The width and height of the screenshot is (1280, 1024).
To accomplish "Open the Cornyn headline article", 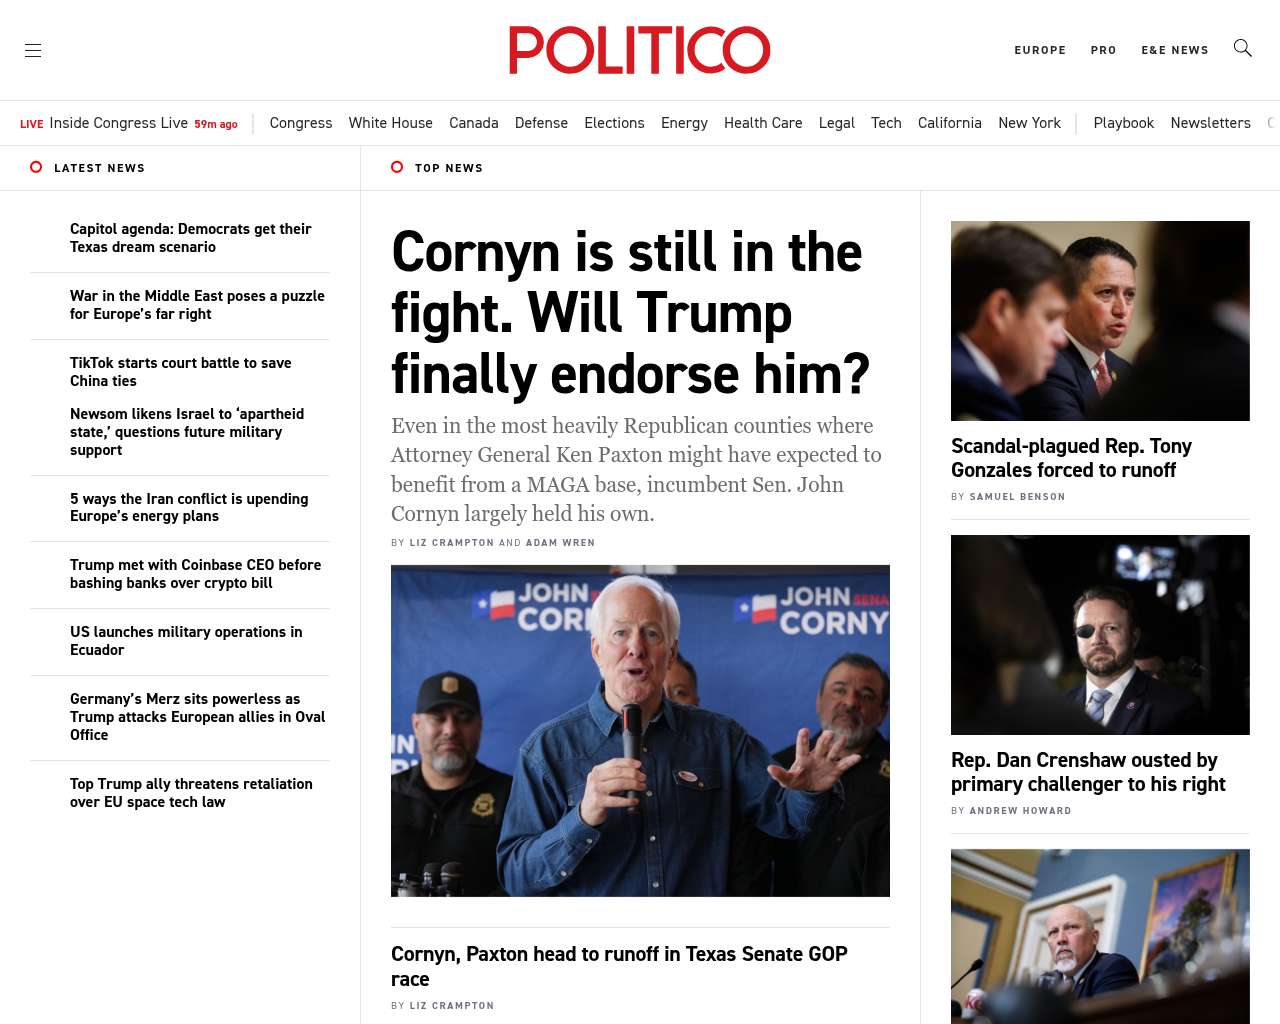I will pos(631,313).
